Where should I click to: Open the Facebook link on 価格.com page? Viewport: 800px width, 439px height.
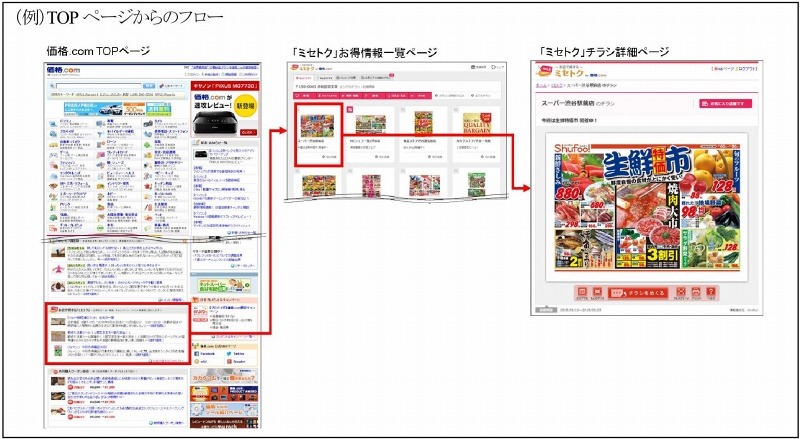pyautogui.click(x=204, y=354)
